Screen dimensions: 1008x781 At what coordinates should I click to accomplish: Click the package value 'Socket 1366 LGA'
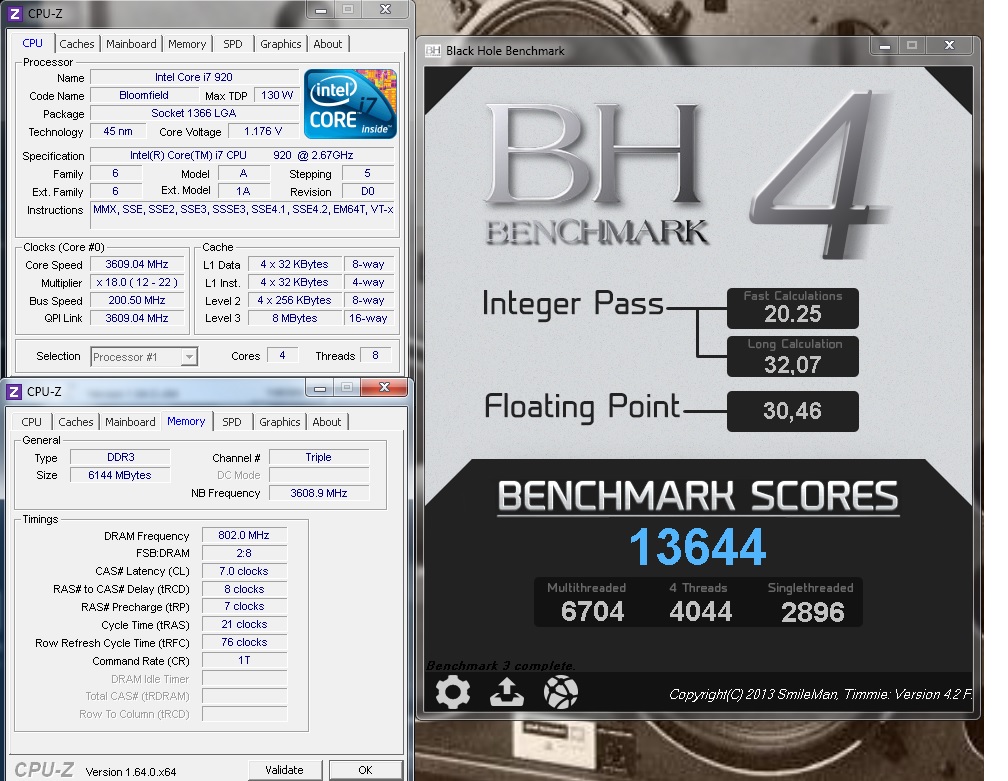pos(194,113)
